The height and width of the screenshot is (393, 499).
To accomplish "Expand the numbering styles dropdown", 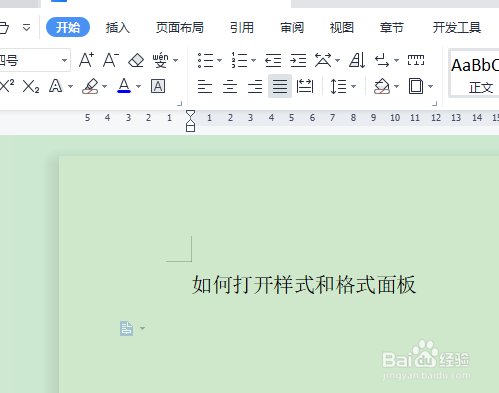I will coord(253,61).
